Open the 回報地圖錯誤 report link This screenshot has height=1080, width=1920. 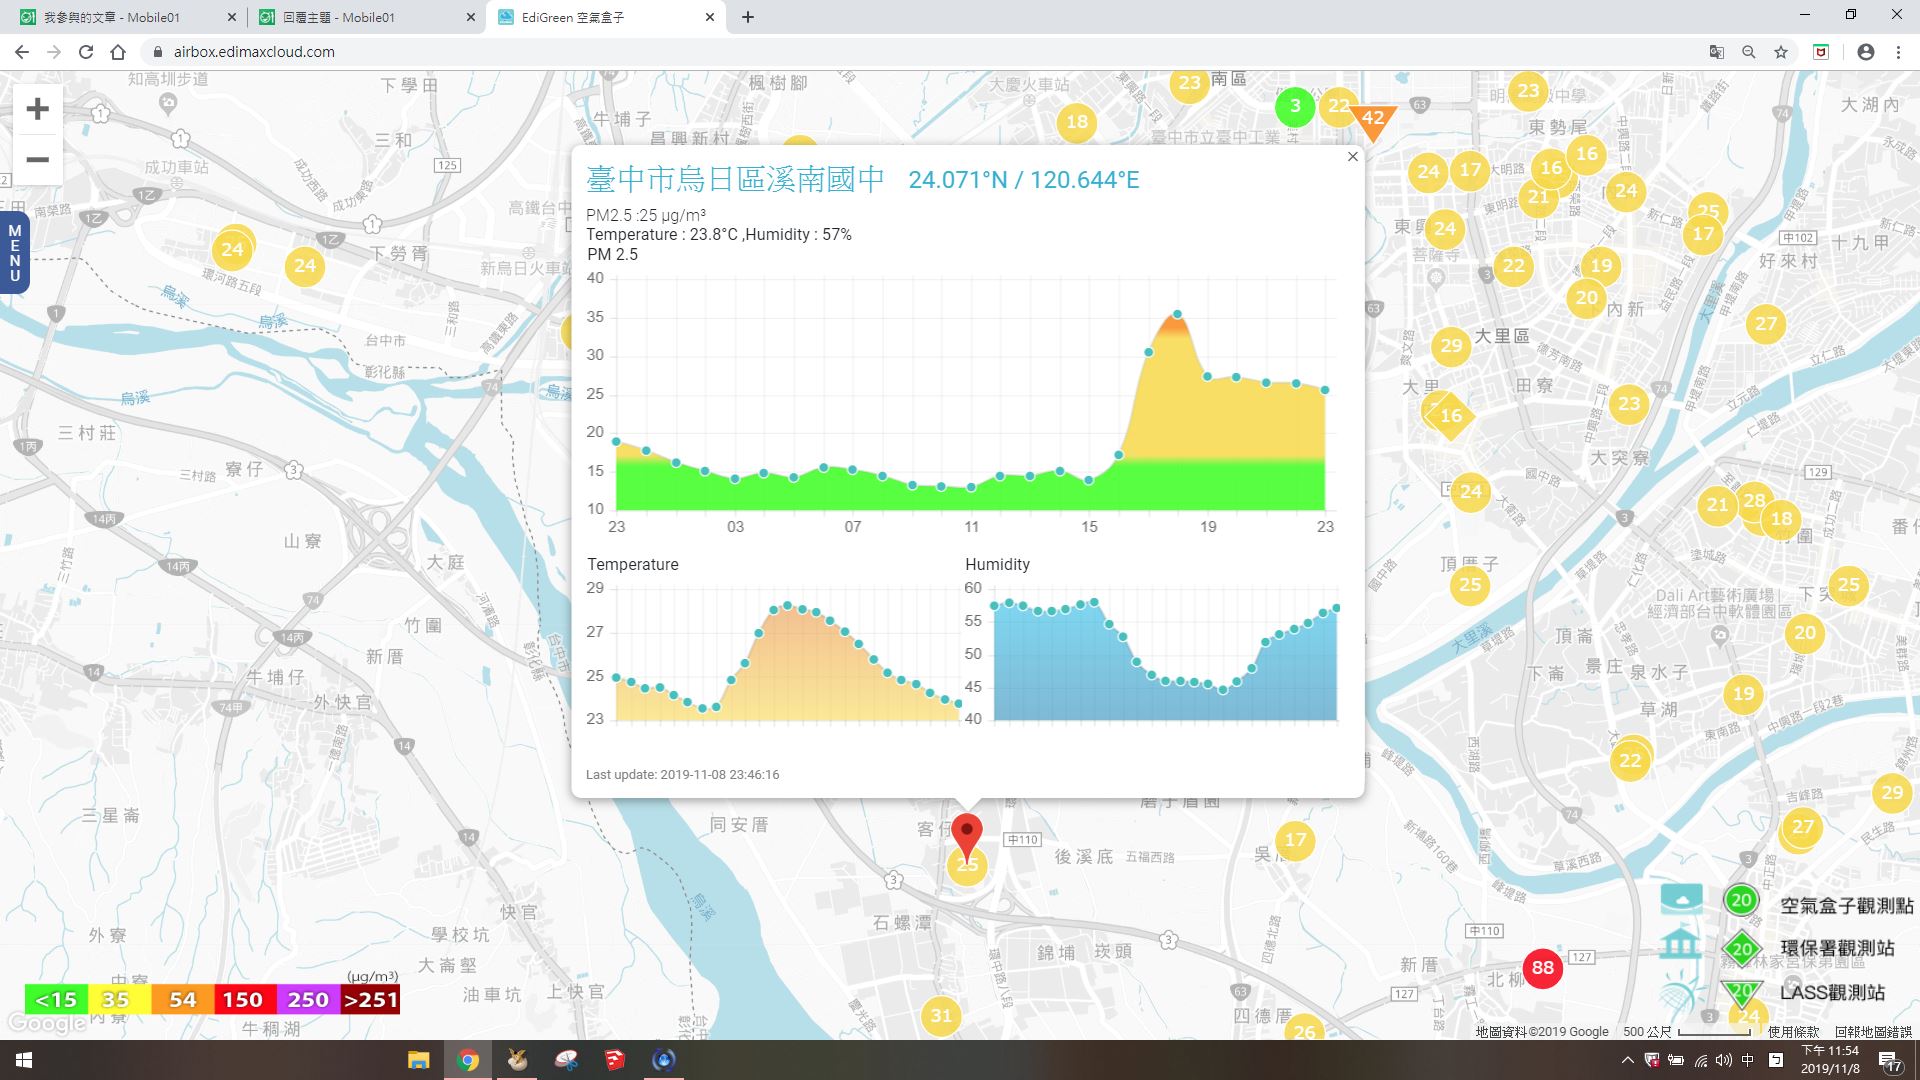pos(1873,1032)
